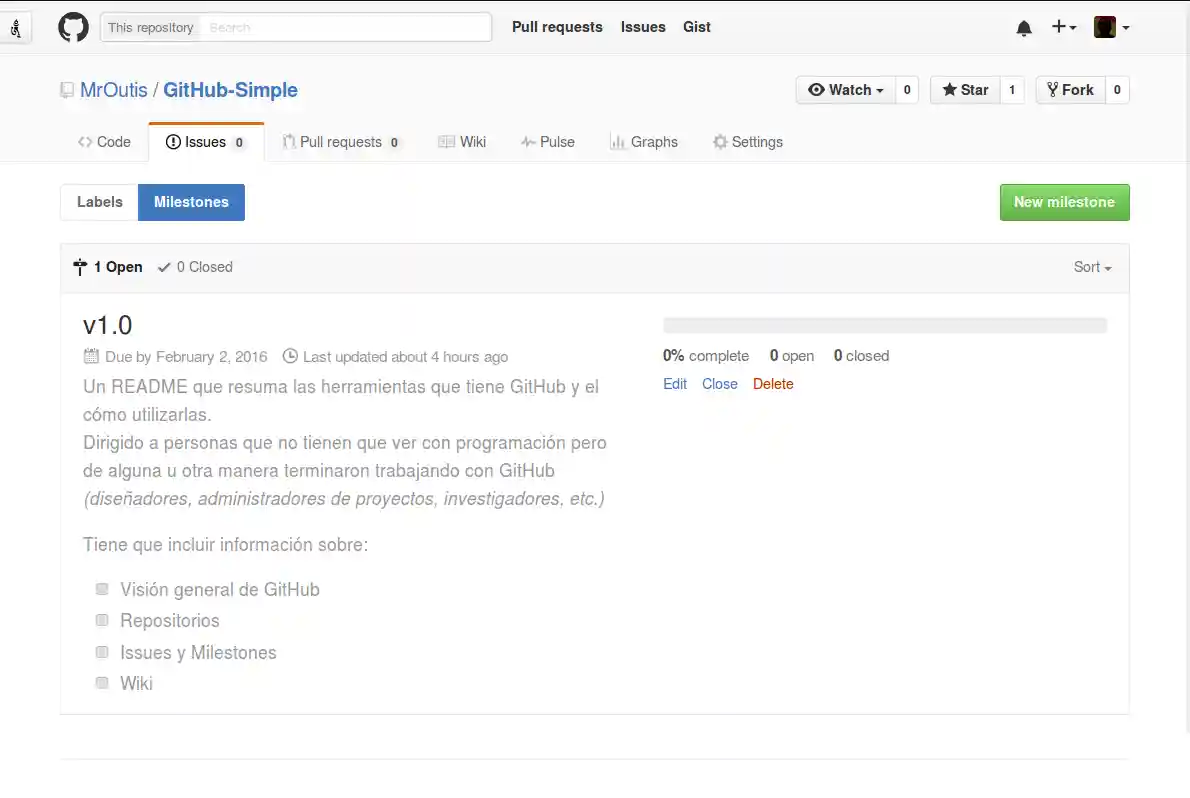Switch to the Labels view
The width and height of the screenshot is (1190, 798).
99,202
